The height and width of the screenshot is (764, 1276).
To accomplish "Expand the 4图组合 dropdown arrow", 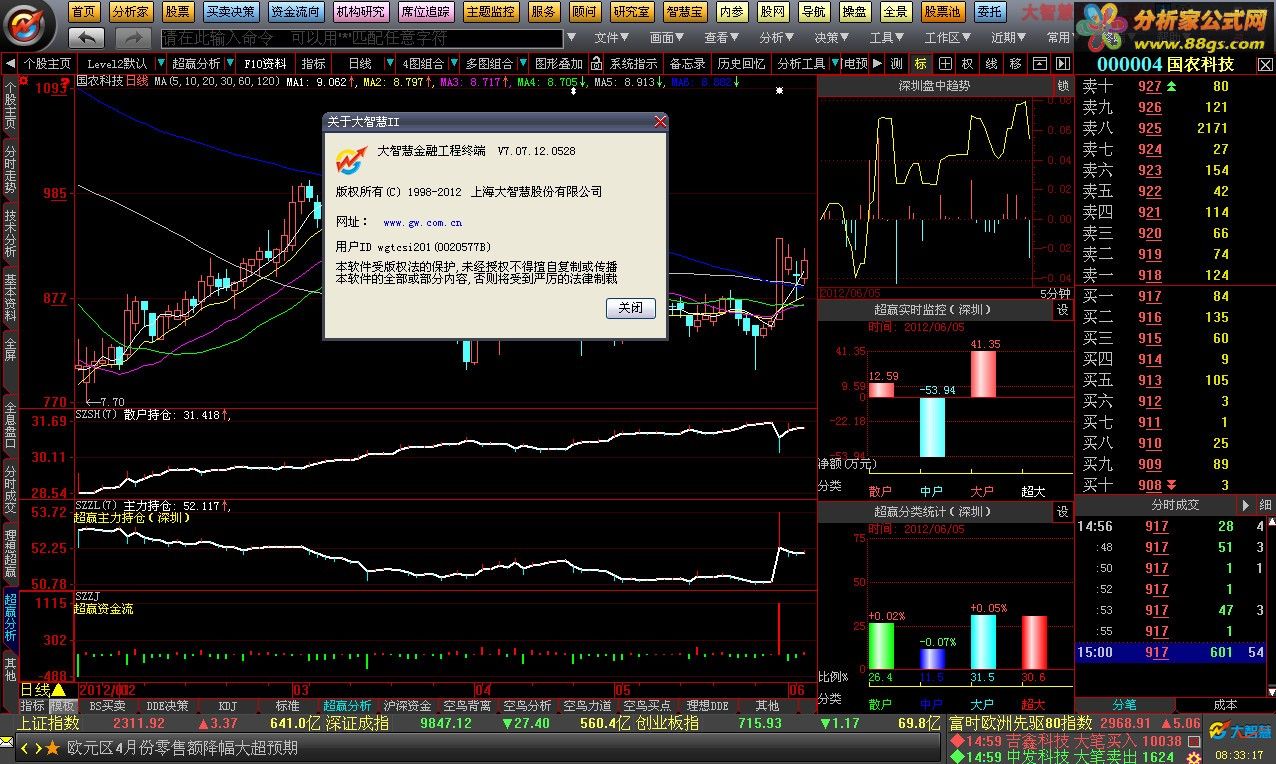I will tap(453, 63).
